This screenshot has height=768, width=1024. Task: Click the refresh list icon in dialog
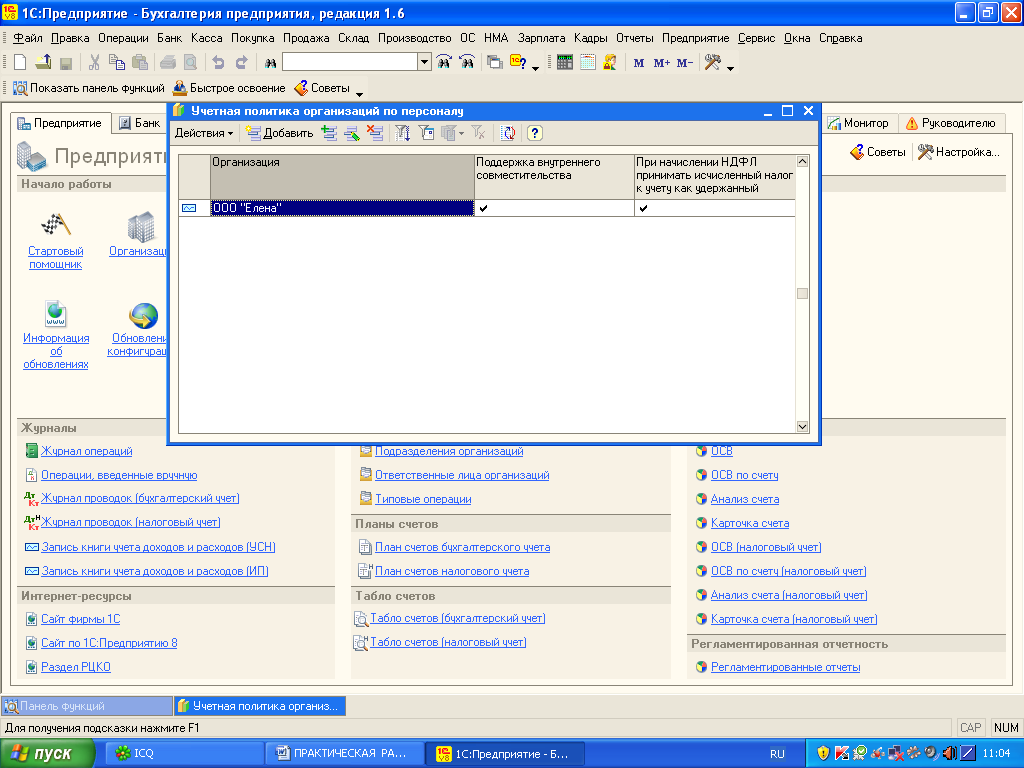508,133
